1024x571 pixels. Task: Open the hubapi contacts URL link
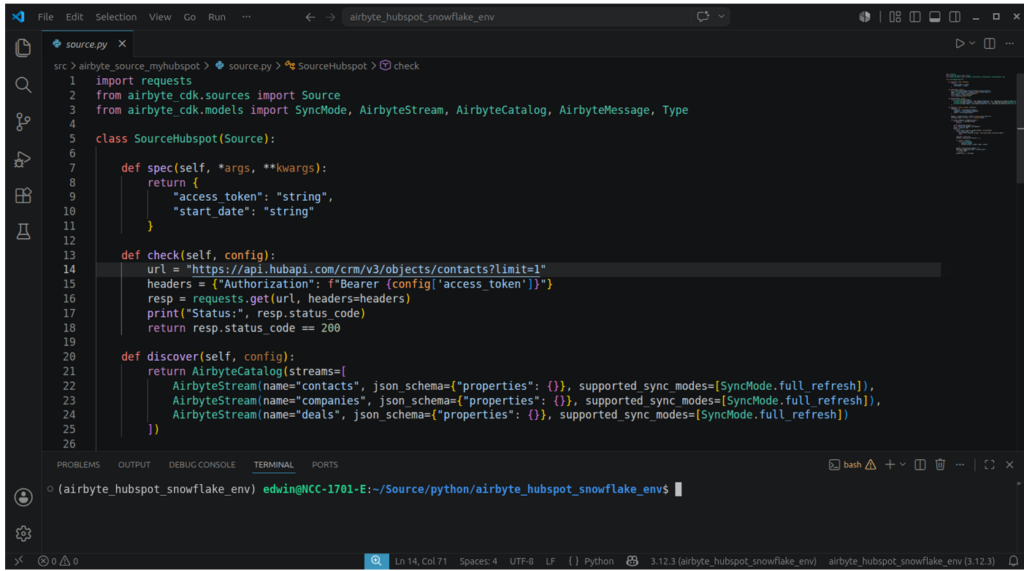point(366,269)
